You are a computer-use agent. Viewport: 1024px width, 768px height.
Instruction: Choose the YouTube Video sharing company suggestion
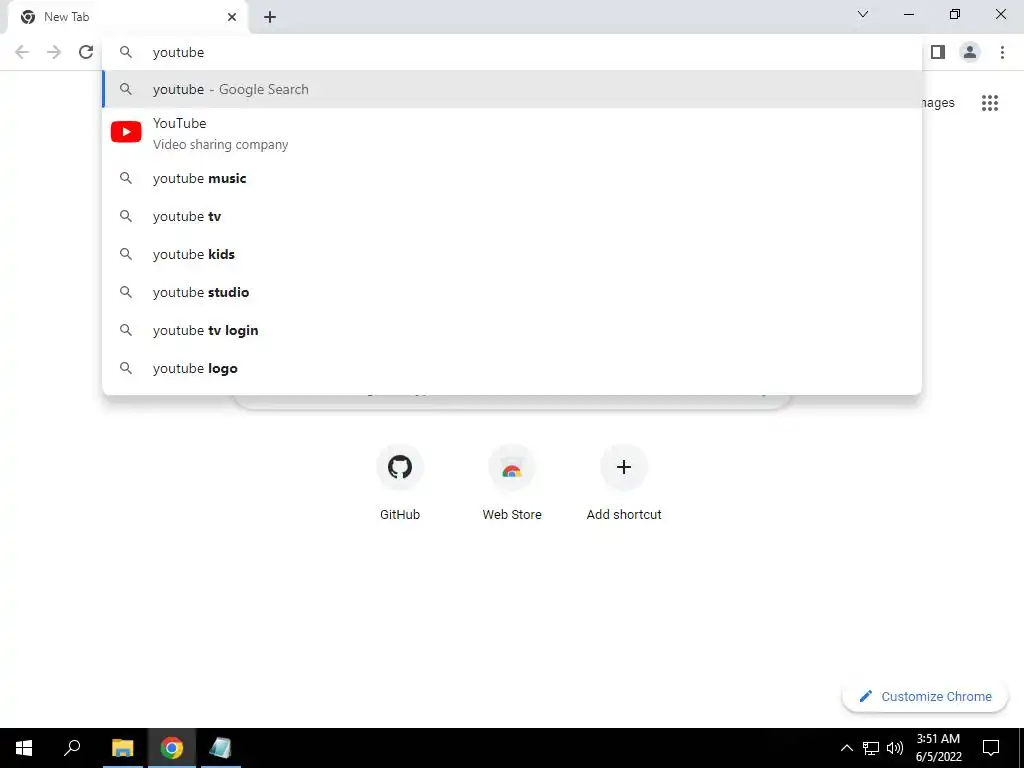(x=513, y=133)
